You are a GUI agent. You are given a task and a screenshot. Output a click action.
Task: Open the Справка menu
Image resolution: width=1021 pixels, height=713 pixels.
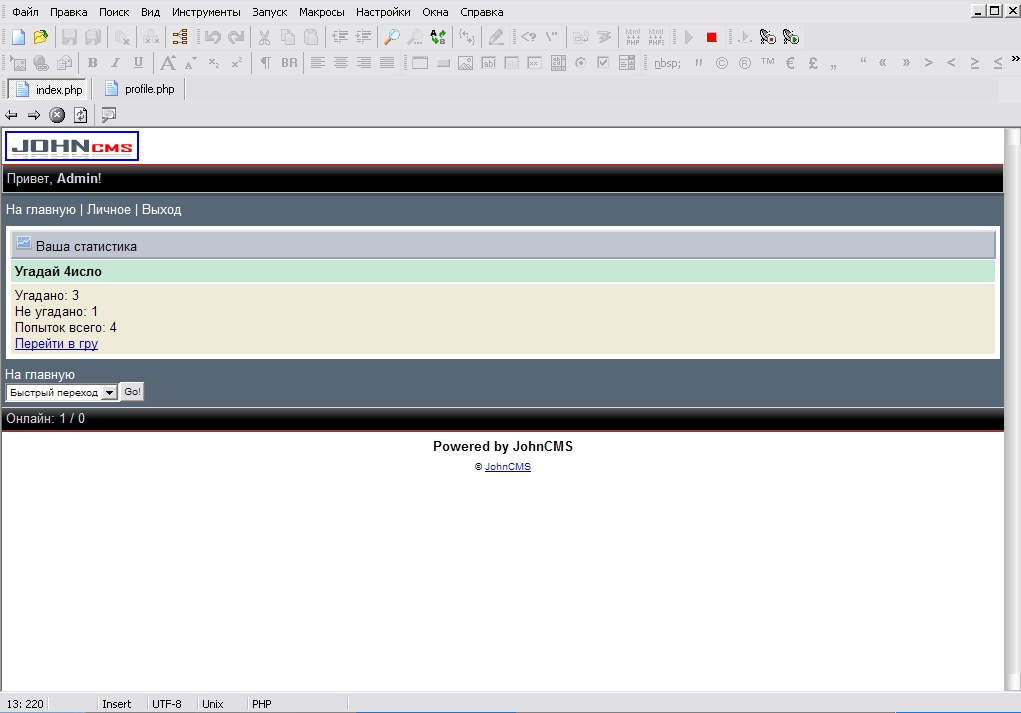point(482,12)
